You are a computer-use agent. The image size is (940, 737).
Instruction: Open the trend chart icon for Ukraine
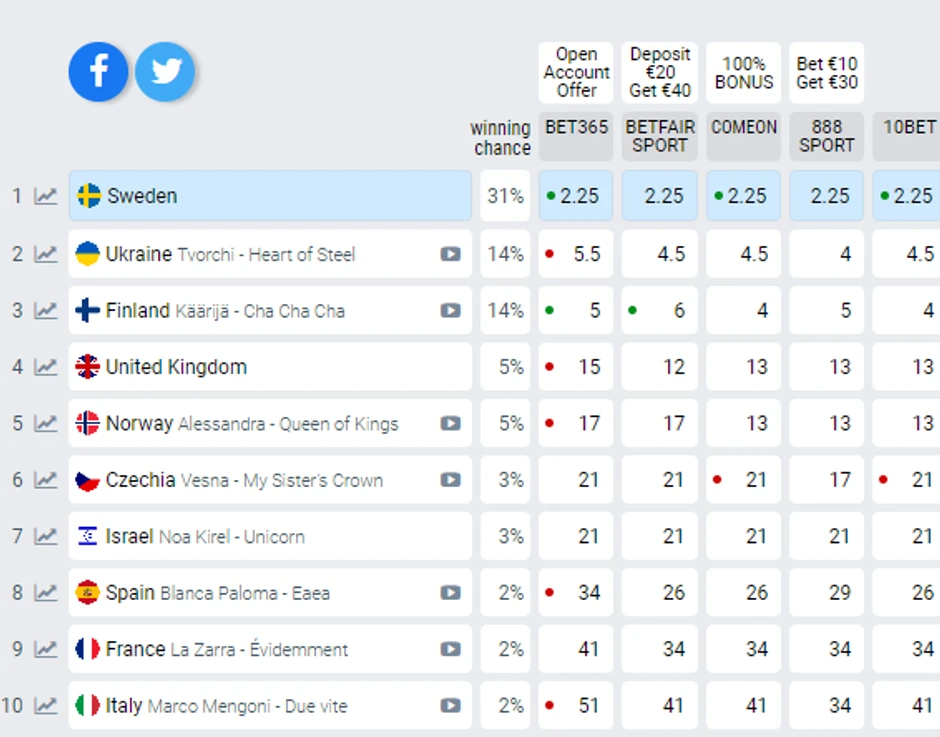pos(46,254)
